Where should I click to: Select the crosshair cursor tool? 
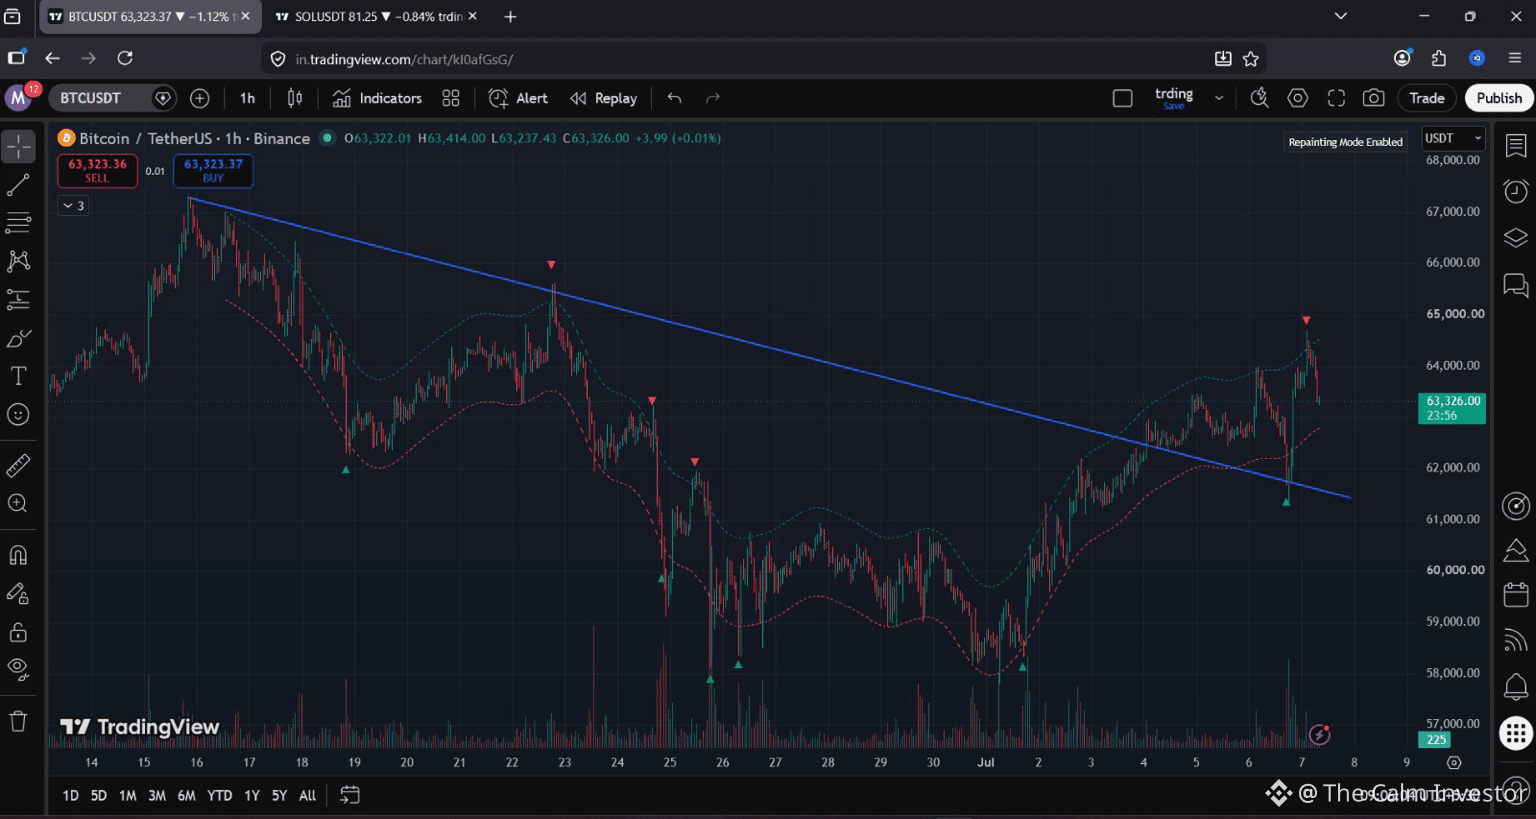pos(18,146)
